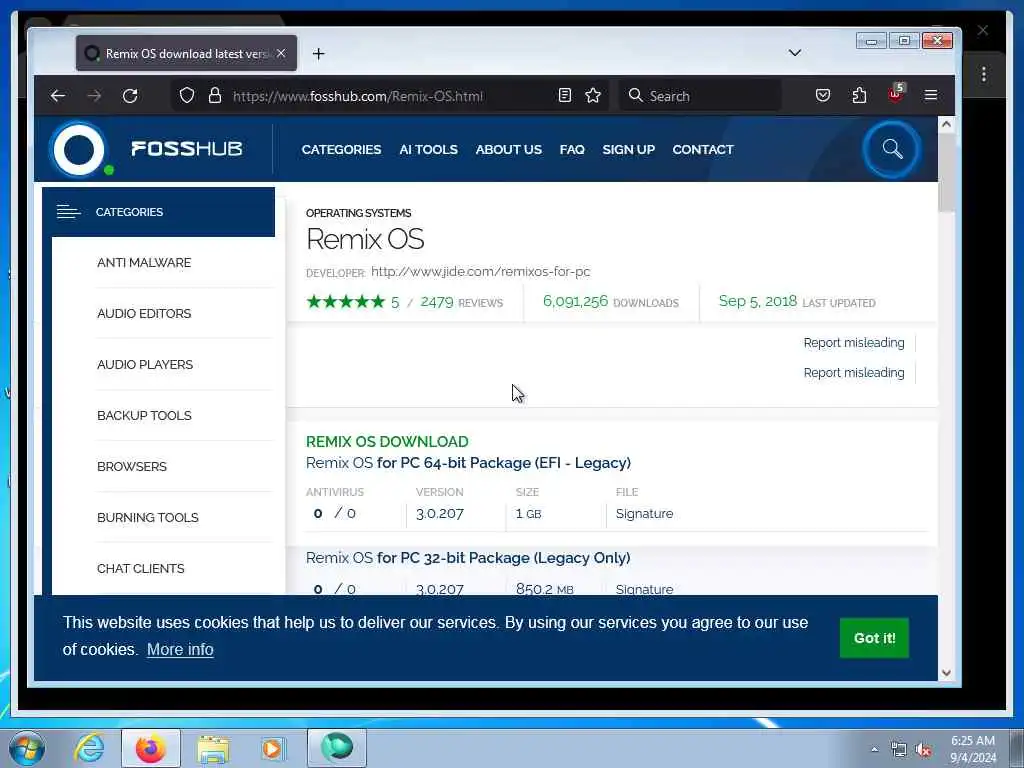Select Backup Tools category
Screen dimensions: 1024x768
tap(144, 415)
